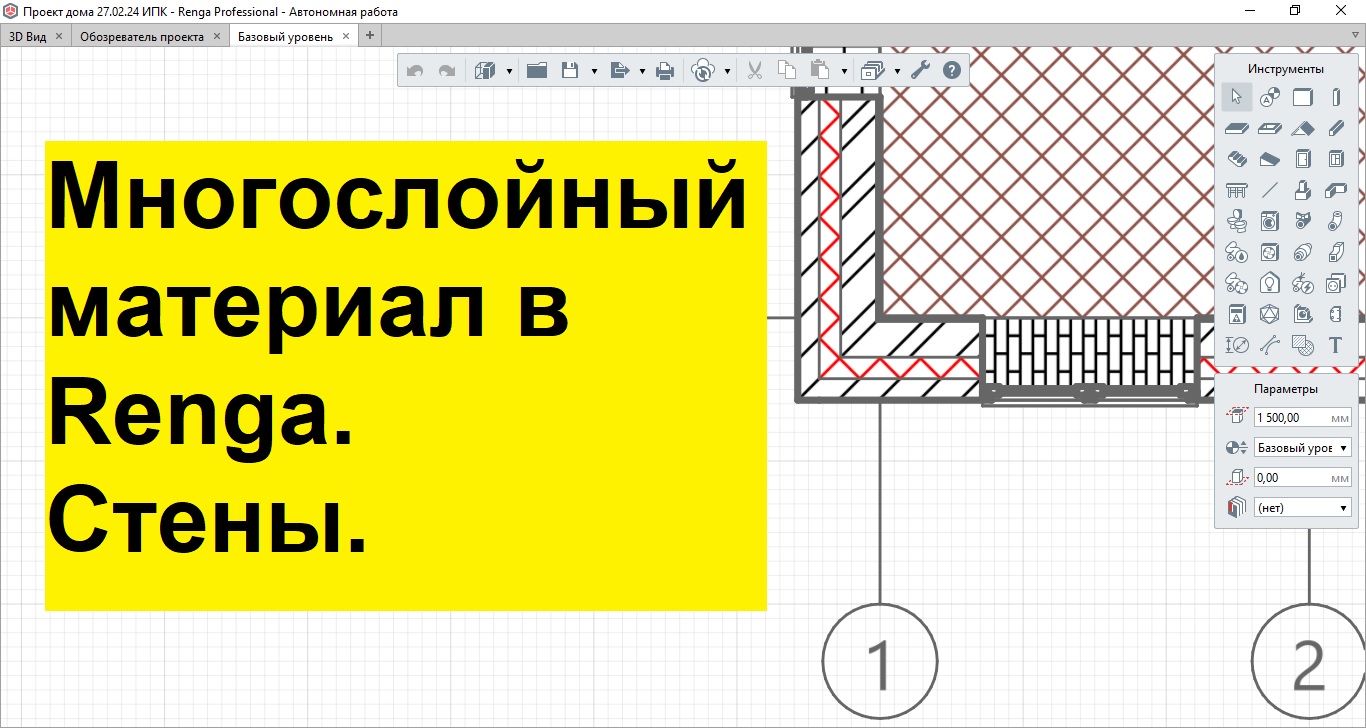Open Settings with the wrench icon
Viewport: 1366px width, 728px height.
click(x=920, y=70)
